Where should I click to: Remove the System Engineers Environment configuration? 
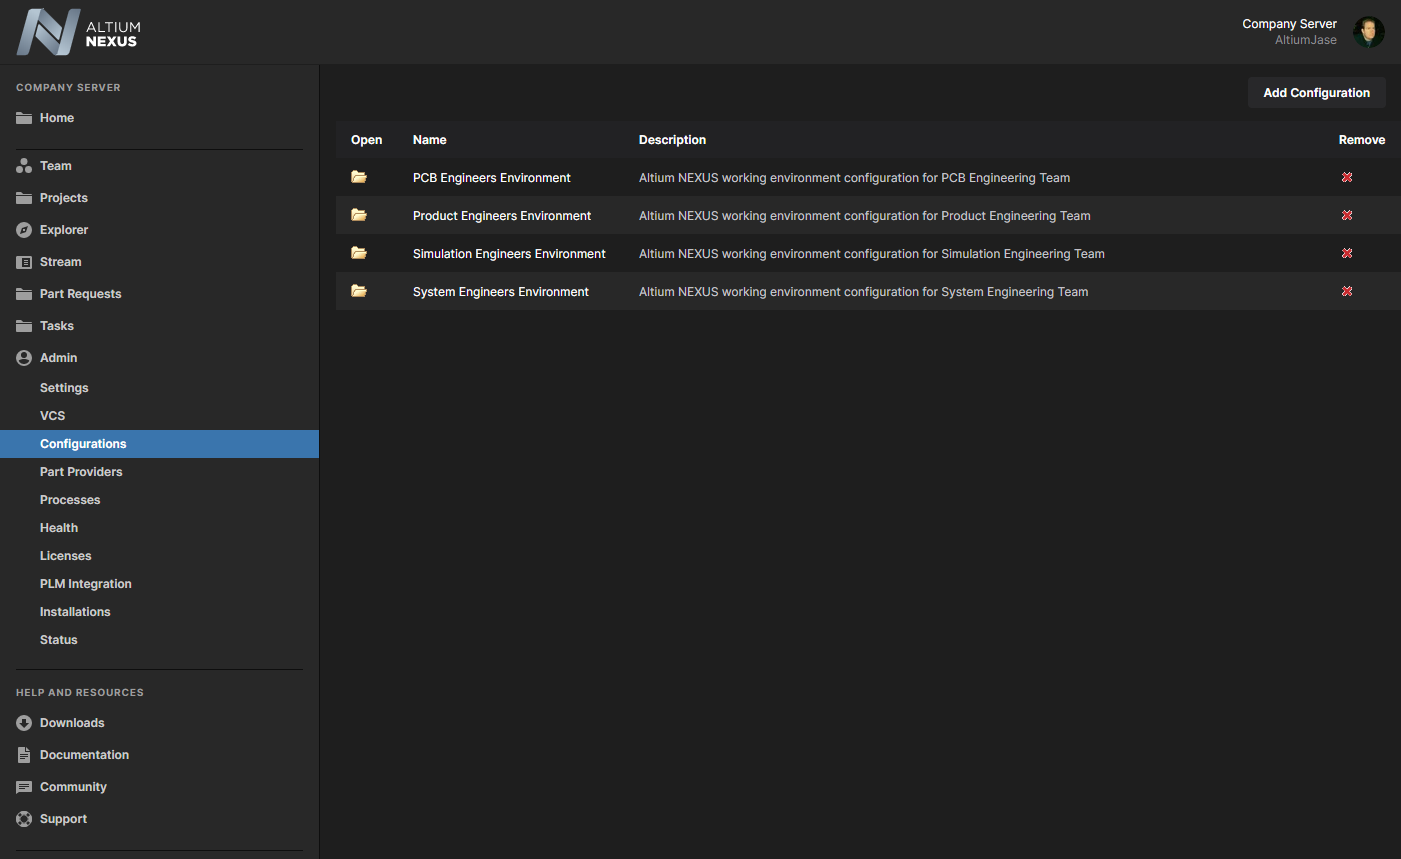pyautogui.click(x=1347, y=291)
